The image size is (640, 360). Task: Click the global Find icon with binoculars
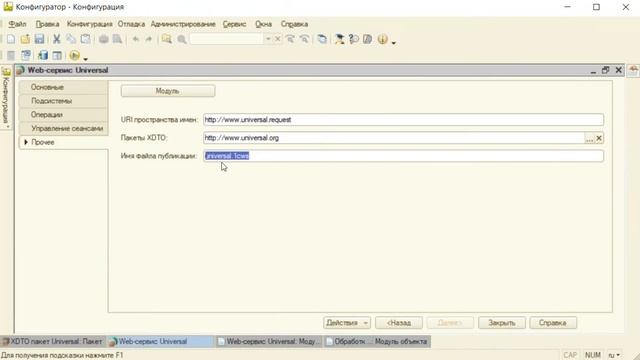[167, 39]
